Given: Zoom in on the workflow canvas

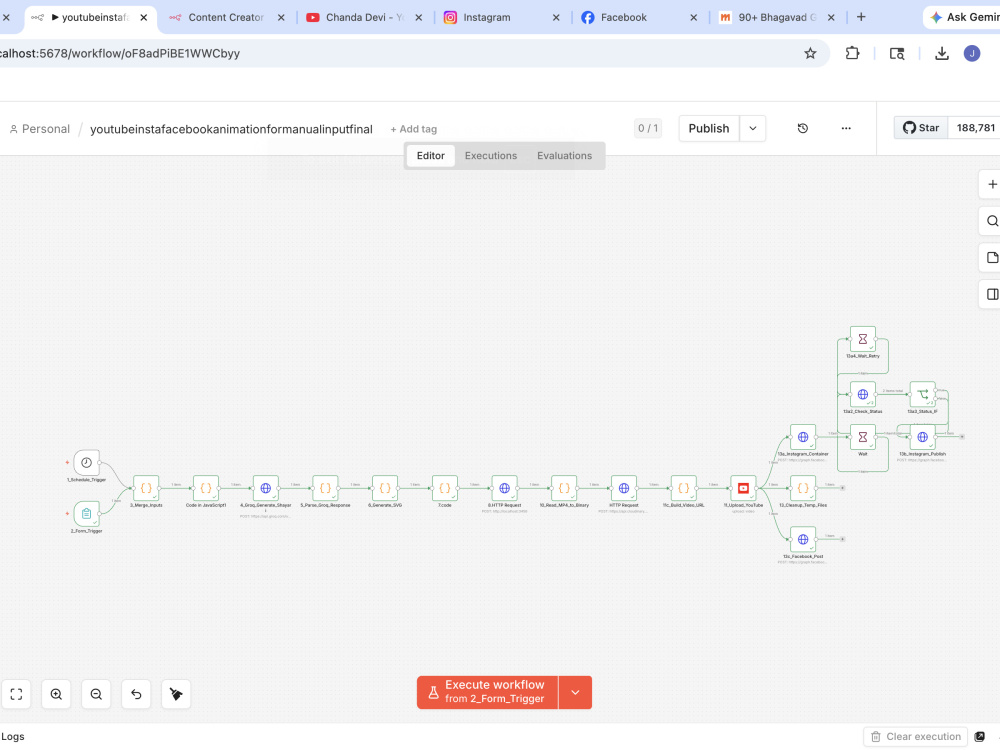Looking at the screenshot, I should [56, 694].
